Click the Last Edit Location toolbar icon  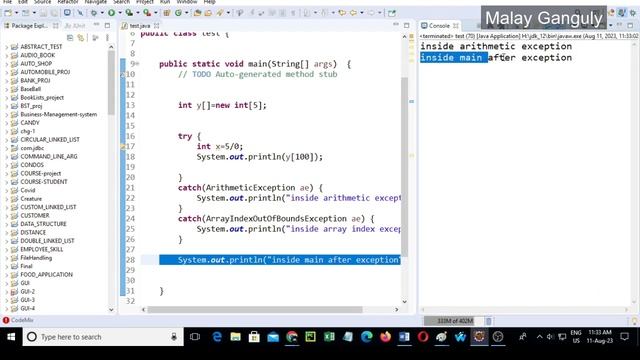[x=342, y=13]
